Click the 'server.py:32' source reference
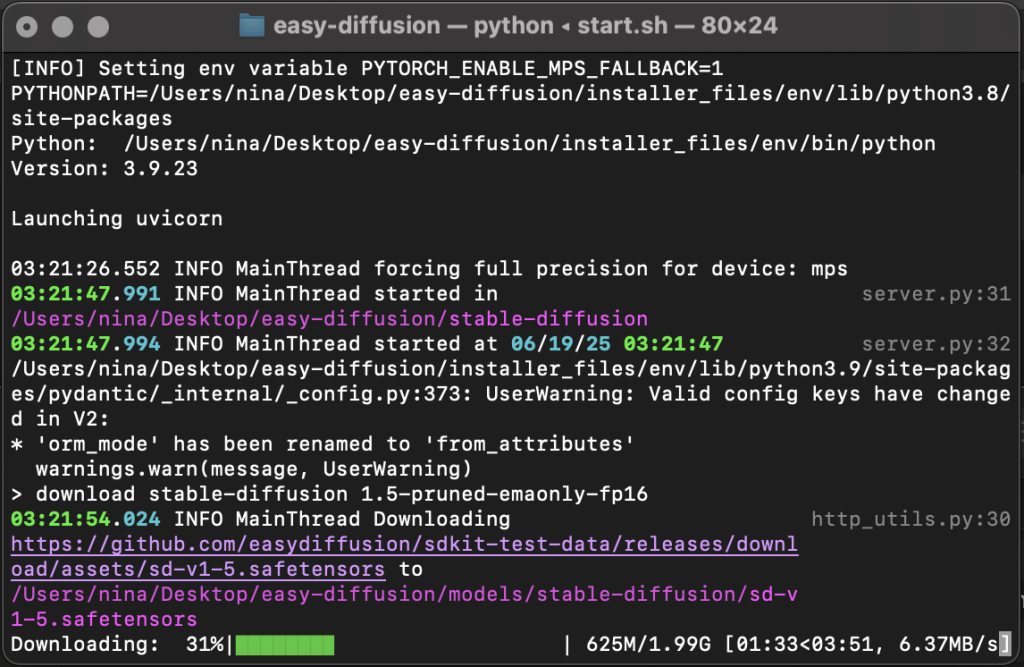 point(936,344)
